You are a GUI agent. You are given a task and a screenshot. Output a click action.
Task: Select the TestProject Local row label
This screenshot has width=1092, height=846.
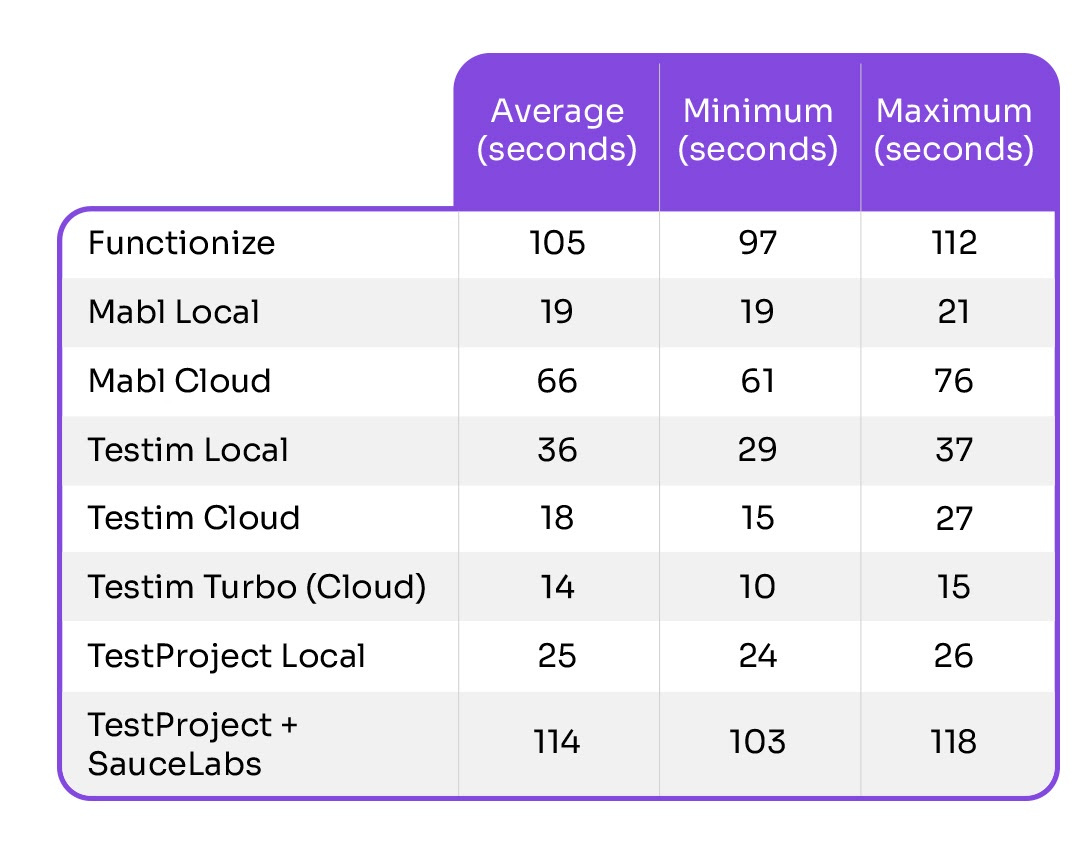click(227, 656)
